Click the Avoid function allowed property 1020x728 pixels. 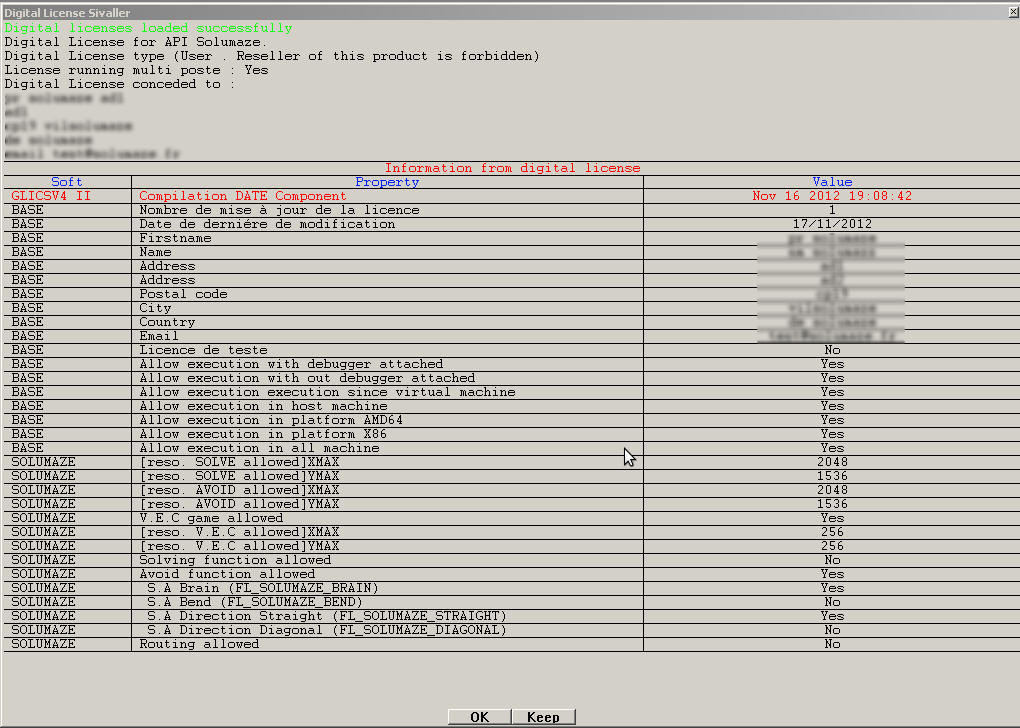coord(227,574)
